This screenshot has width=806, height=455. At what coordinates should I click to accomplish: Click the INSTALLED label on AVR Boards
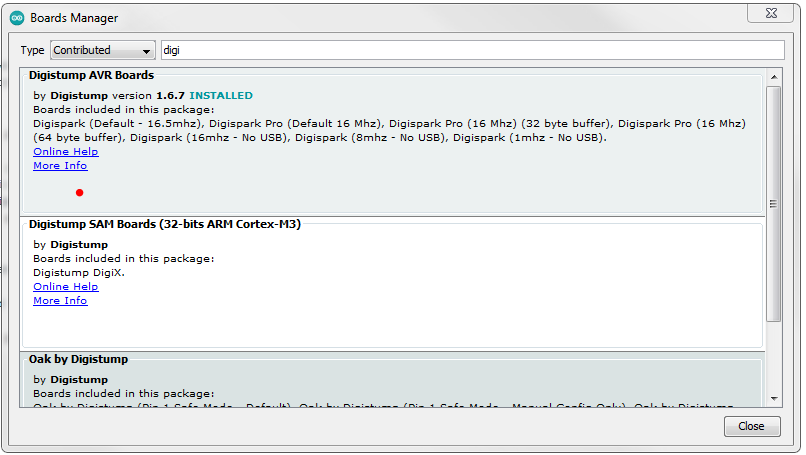221,96
